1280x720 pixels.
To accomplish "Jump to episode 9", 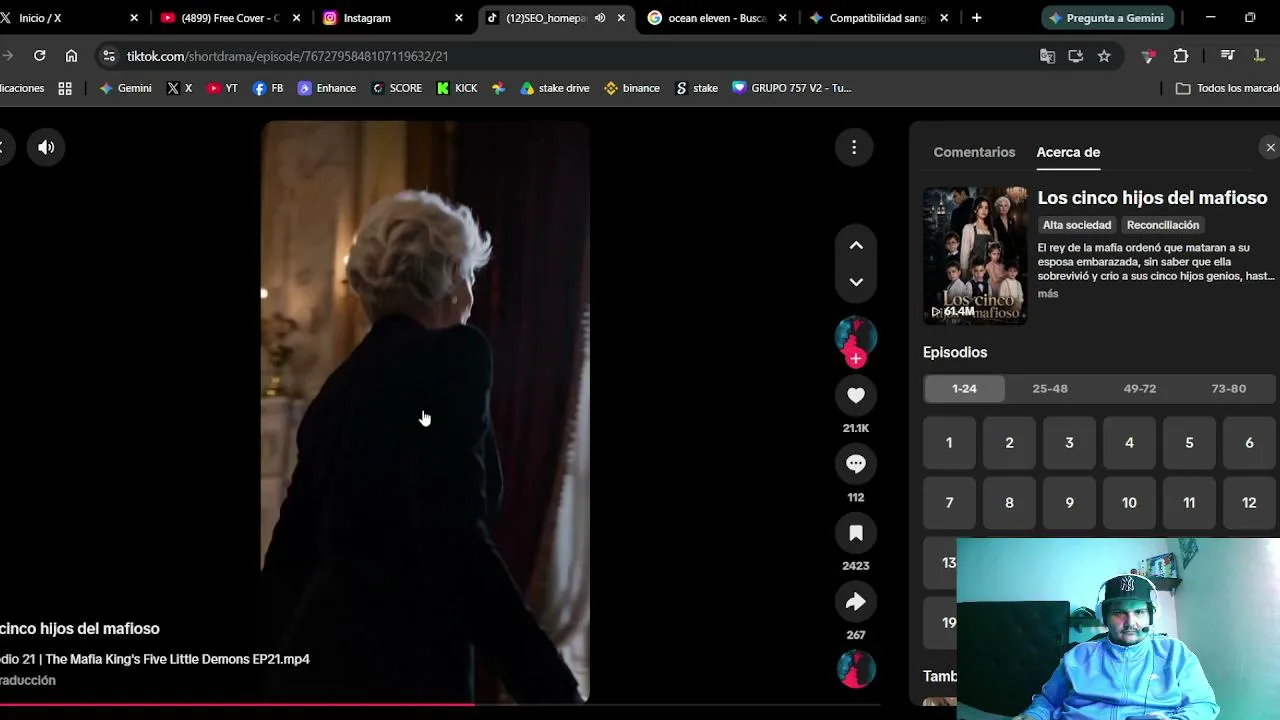I will coord(1069,503).
